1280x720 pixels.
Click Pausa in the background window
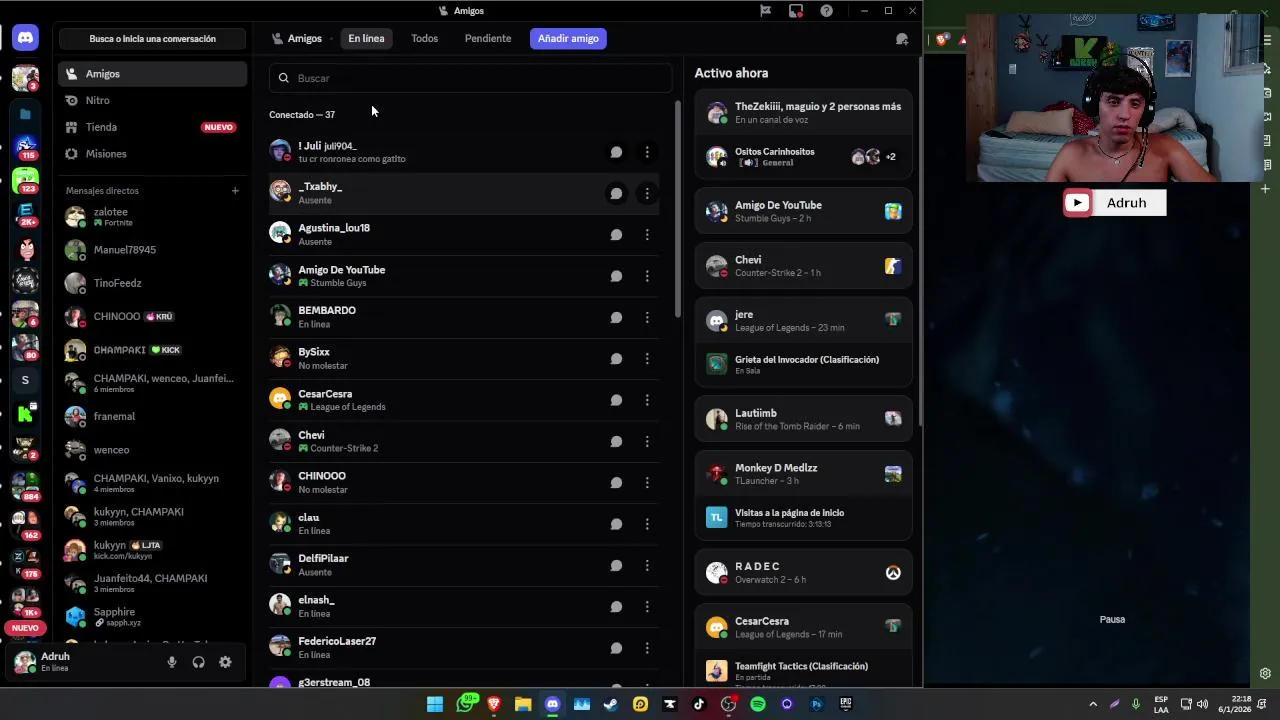[x=1112, y=620]
